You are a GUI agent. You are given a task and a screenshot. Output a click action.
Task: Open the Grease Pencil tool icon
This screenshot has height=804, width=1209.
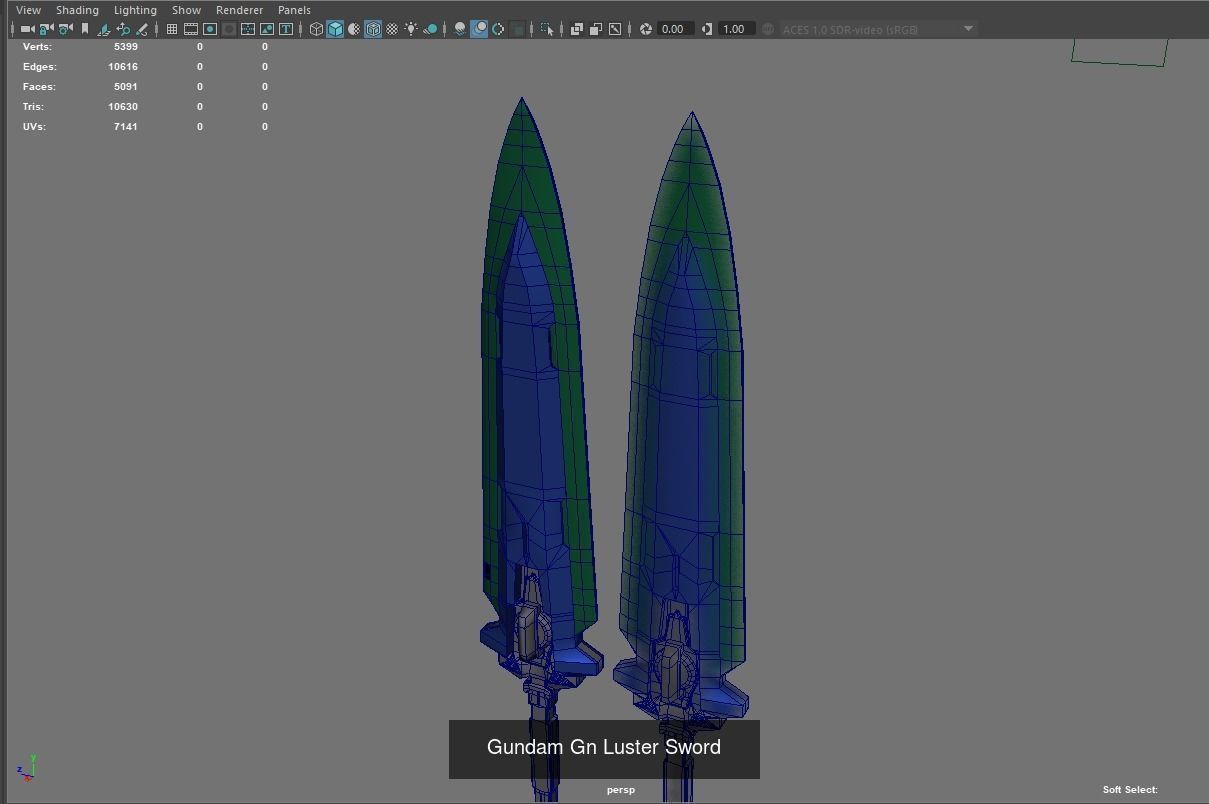pos(142,29)
